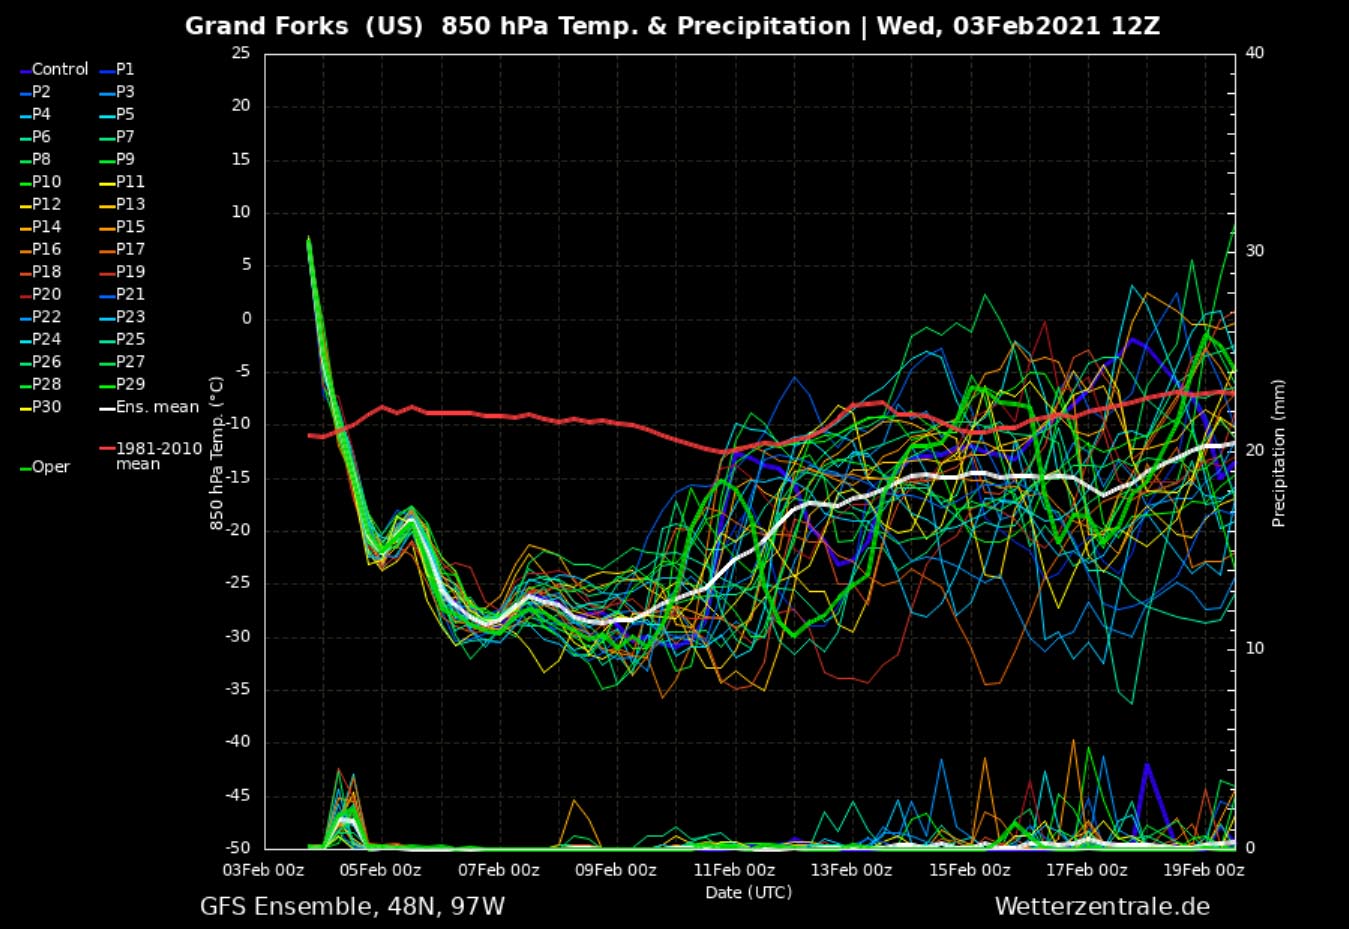
Task: Click the Date (UTC) axis title
Action: [748, 892]
